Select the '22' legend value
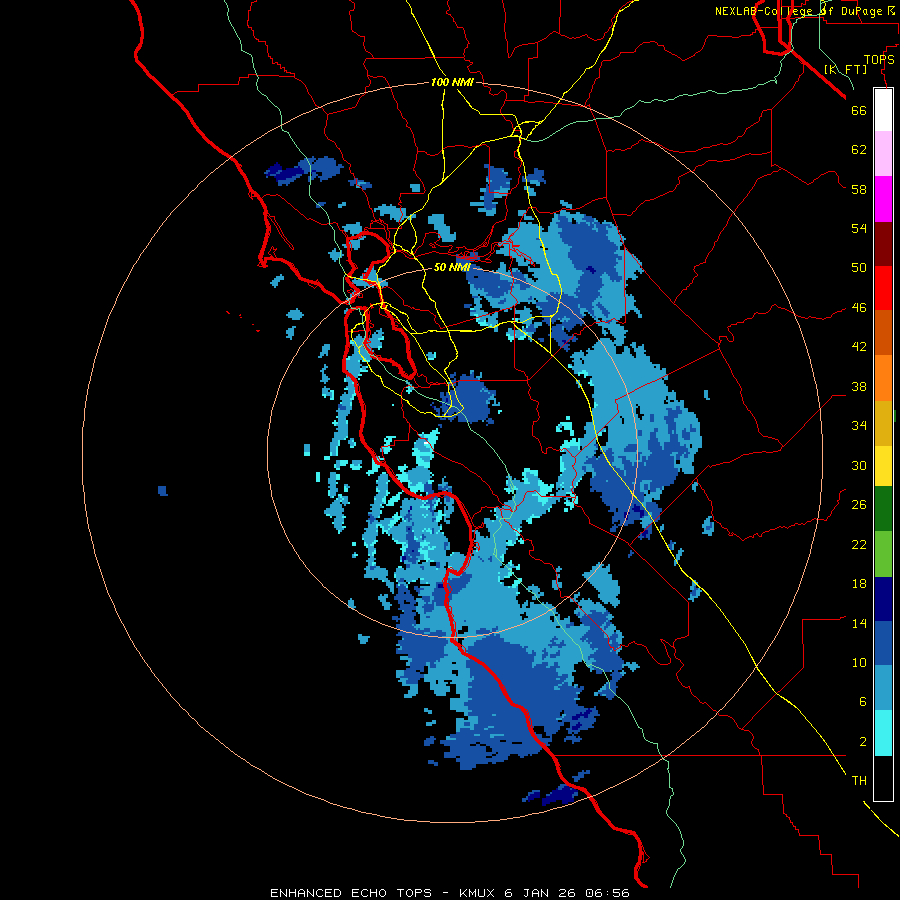This screenshot has width=900, height=900. click(x=859, y=544)
